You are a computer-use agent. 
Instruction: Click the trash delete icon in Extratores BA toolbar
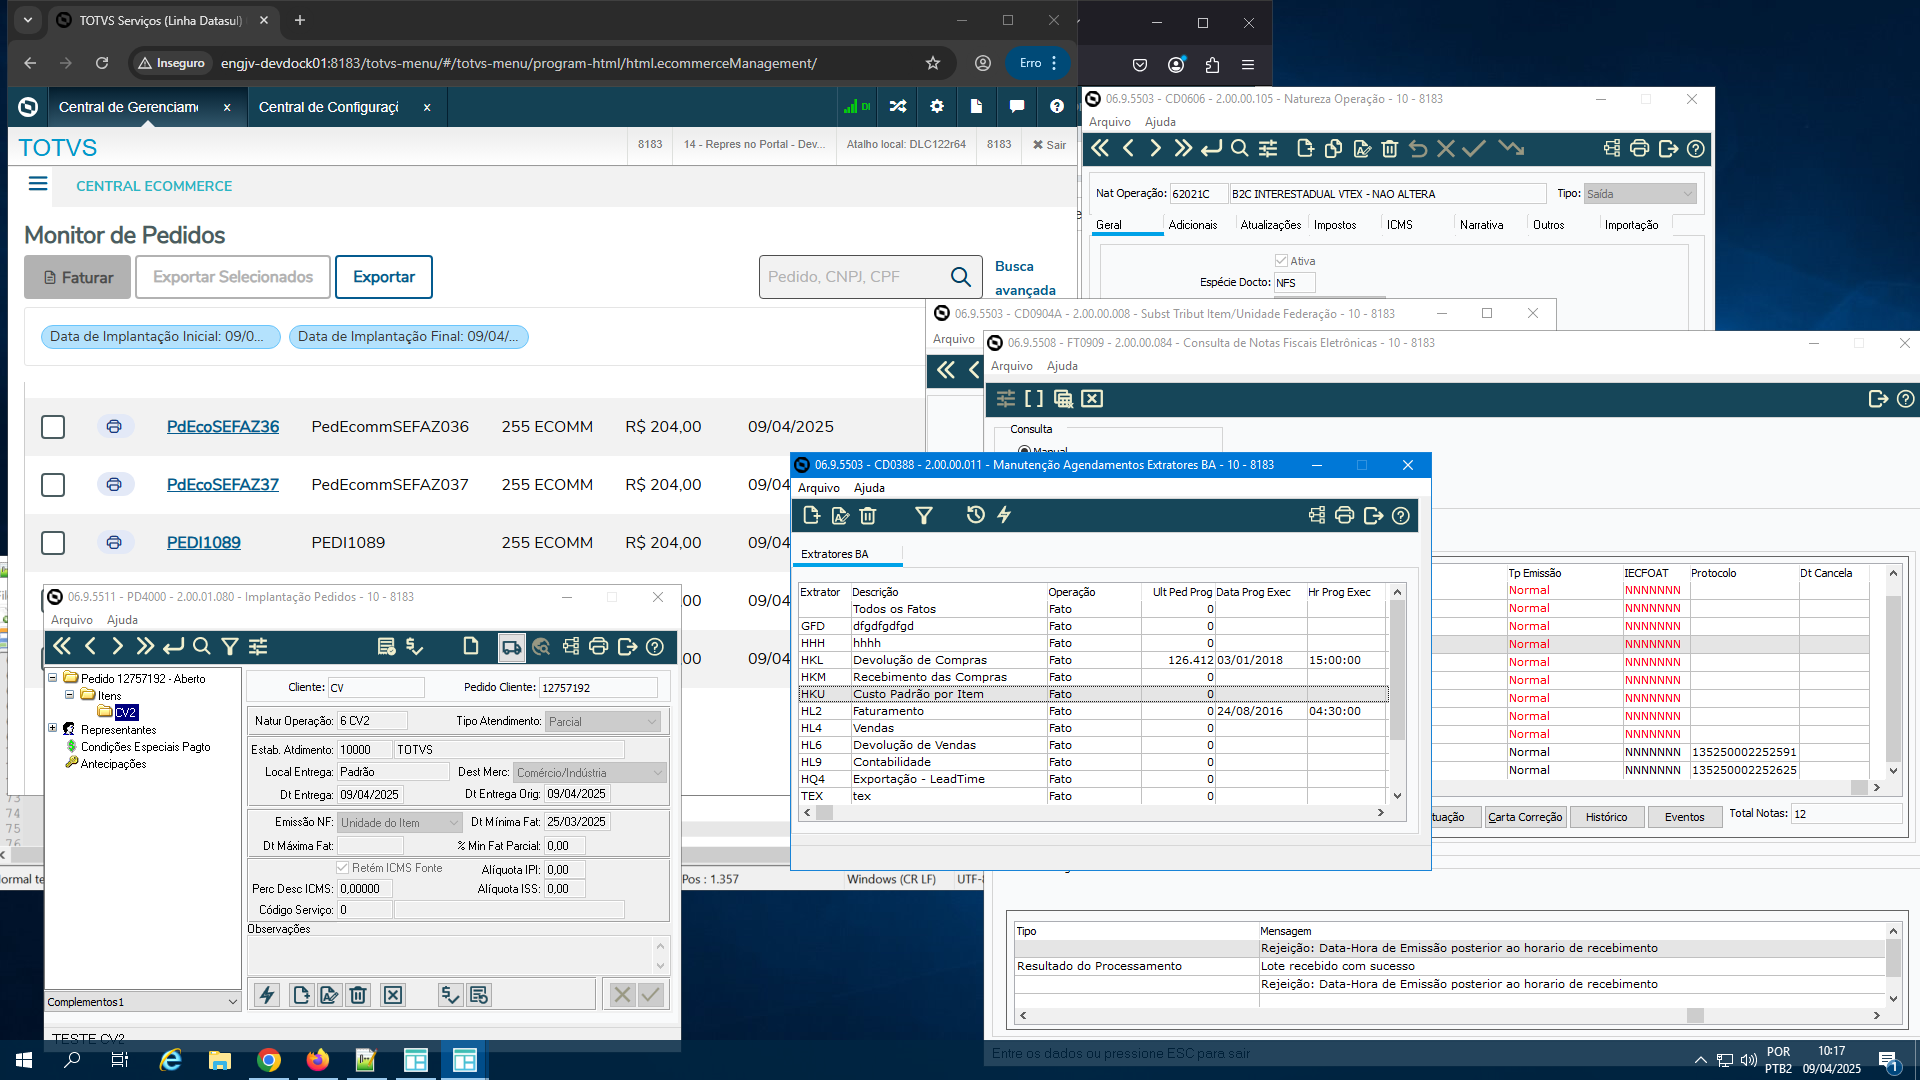coord(868,515)
